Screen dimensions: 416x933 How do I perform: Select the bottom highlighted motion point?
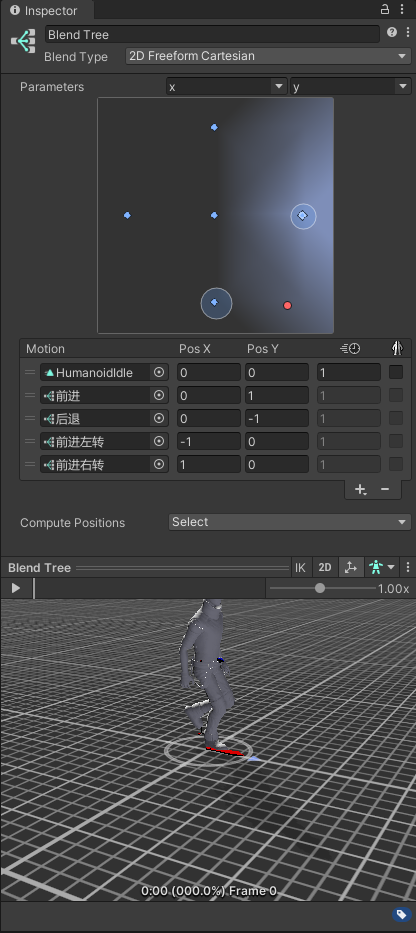click(216, 303)
